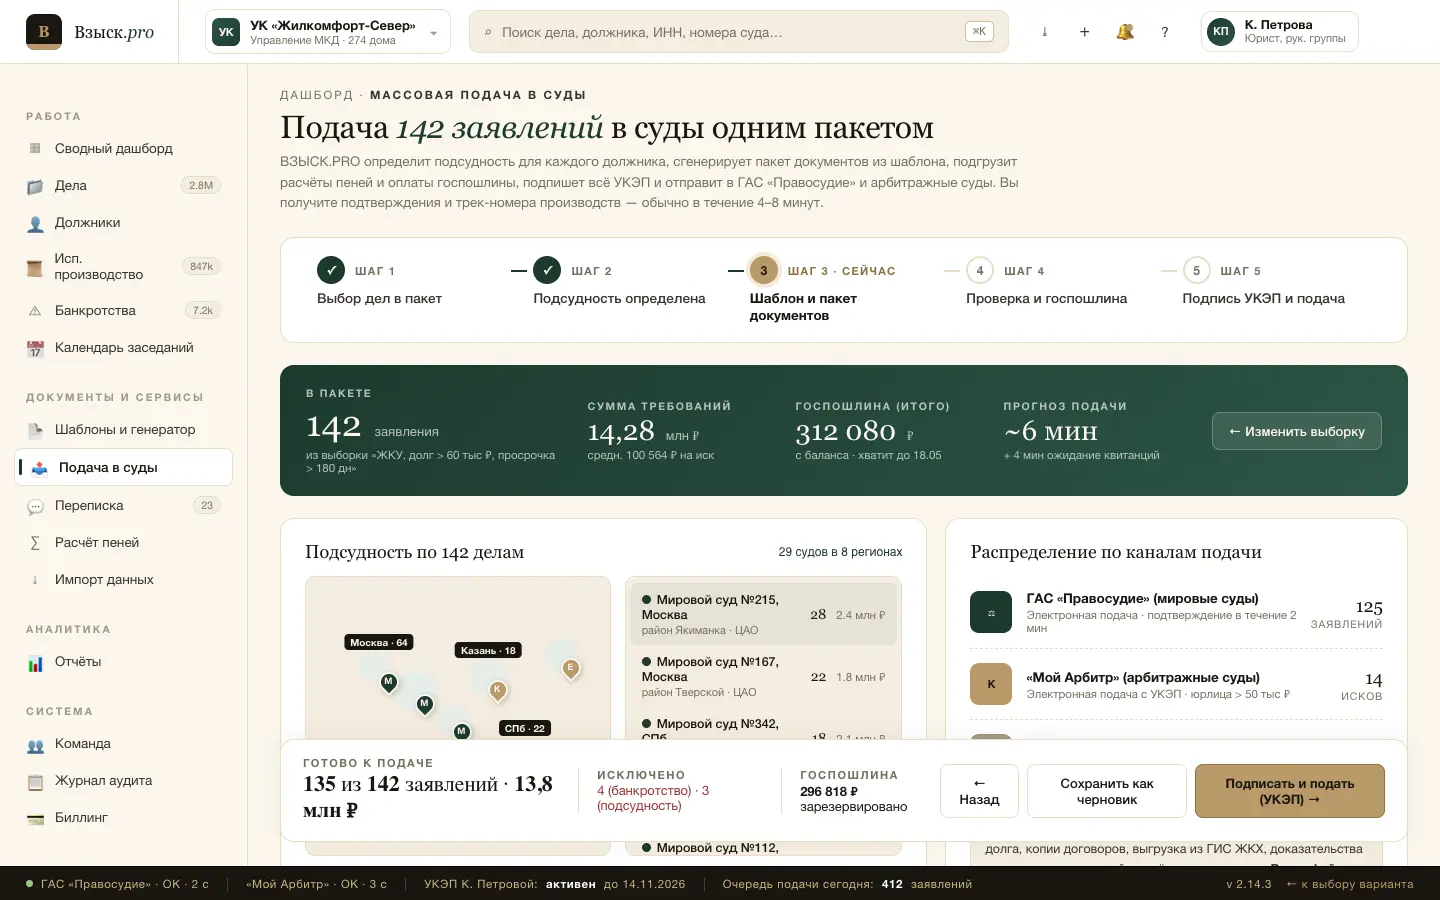Click the Команда people icon
Screen dimensions: 1440x900
tap(35, 744)
